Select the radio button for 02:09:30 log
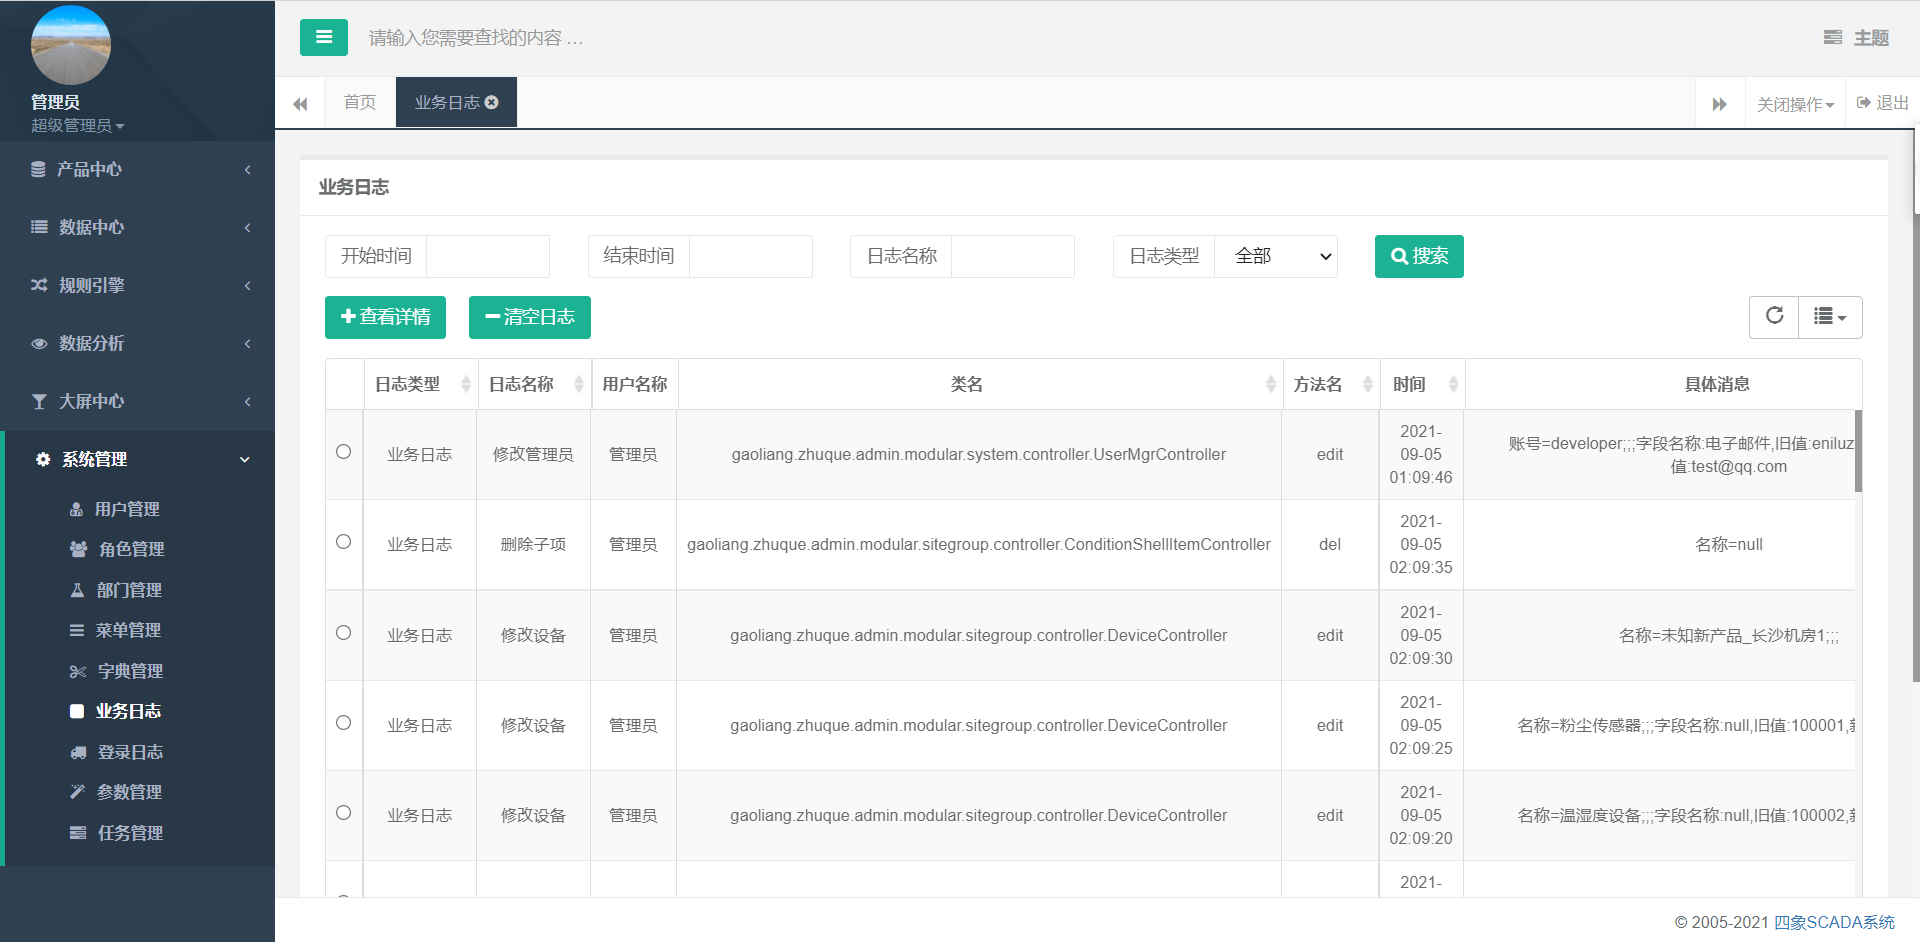This screenshot has width=1920, height=942. pyautogui.click(x=343, y=633)
